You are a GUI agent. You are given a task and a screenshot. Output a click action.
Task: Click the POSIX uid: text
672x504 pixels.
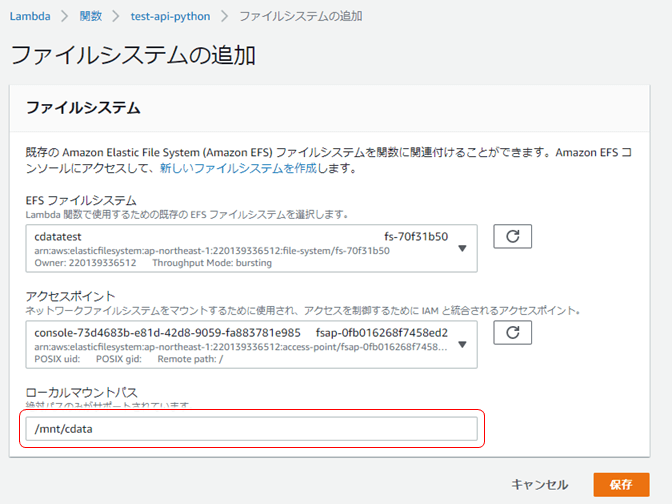(x=57, y=359)
